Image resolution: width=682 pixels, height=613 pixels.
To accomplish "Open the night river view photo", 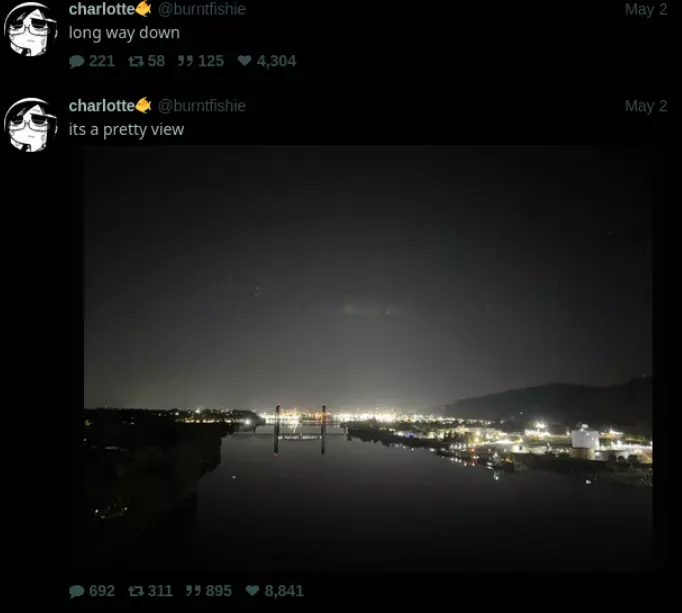I will pos(368,358).
